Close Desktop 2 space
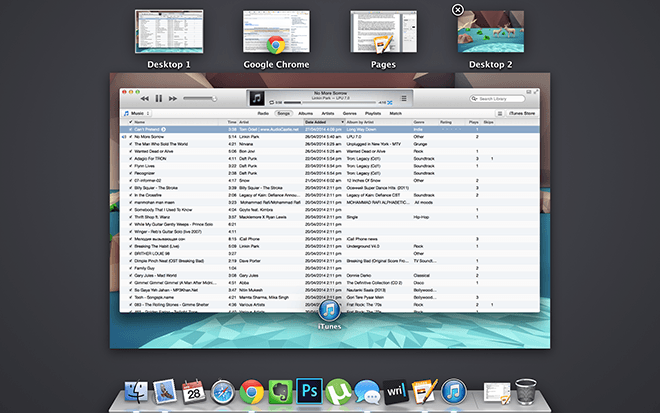The width and height of the screenshot is (660, 413). pyautogui.click(x=458, y=10)
